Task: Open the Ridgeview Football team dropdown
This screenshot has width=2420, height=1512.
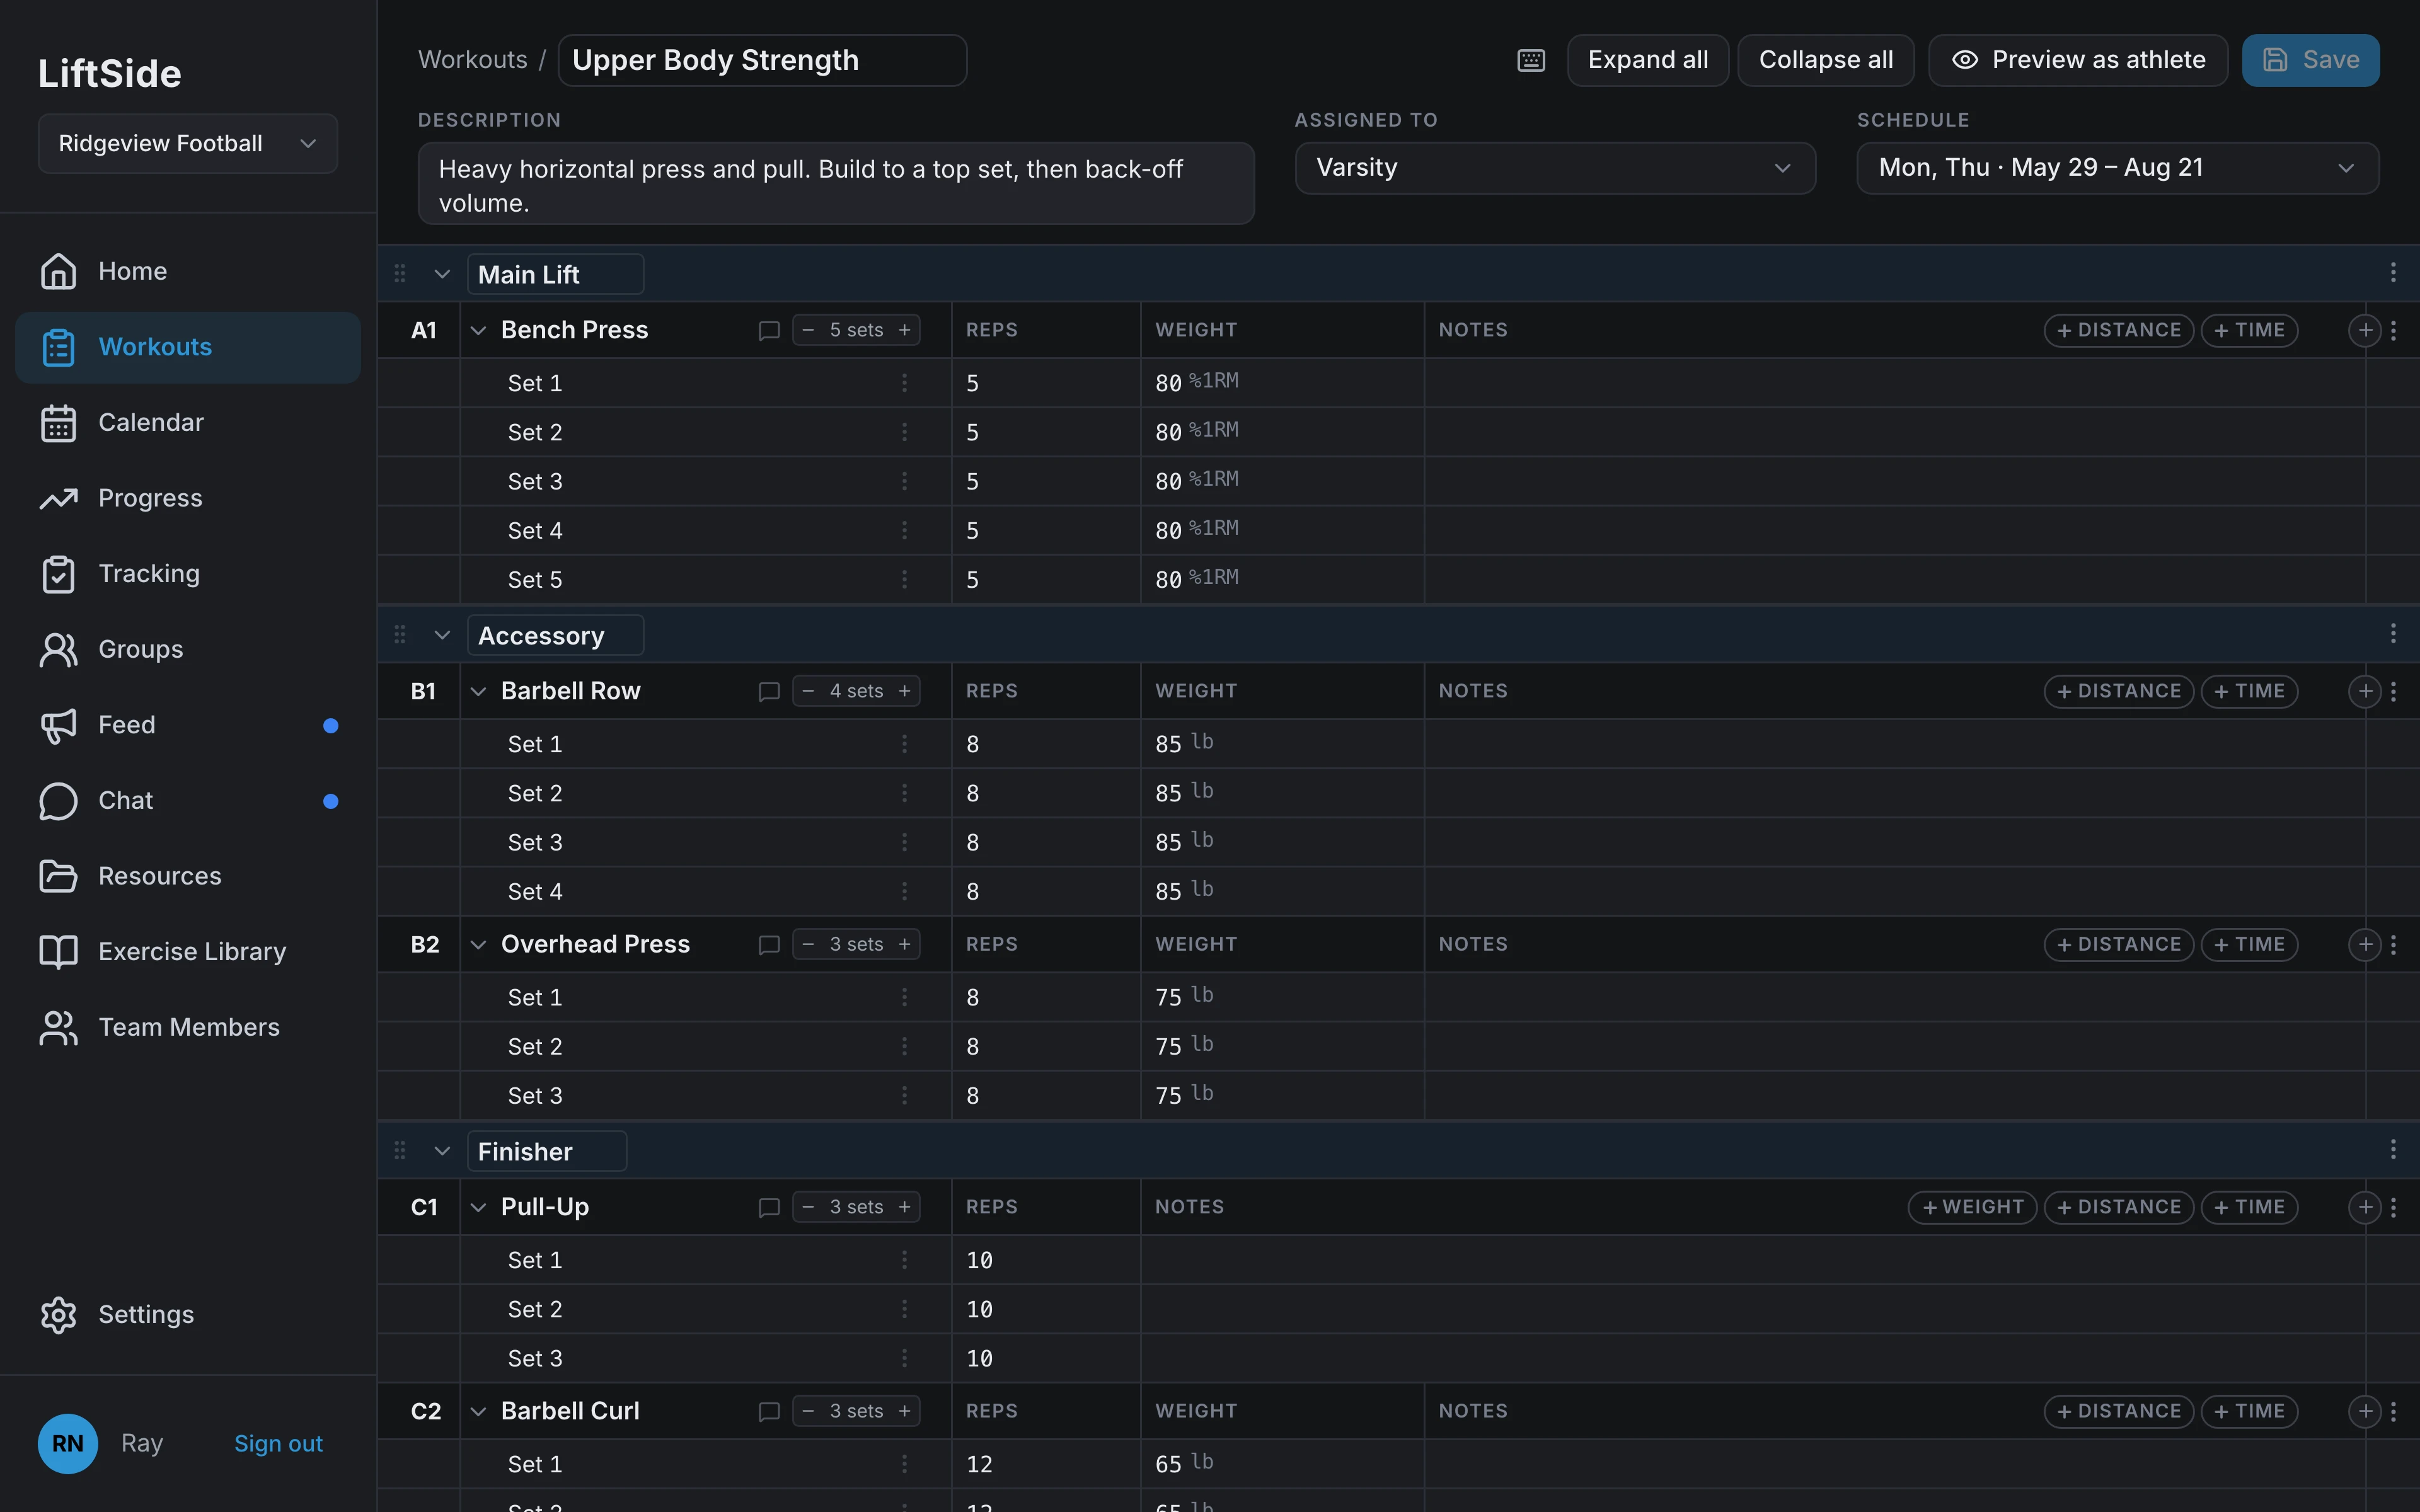Action: click(188, 143)
